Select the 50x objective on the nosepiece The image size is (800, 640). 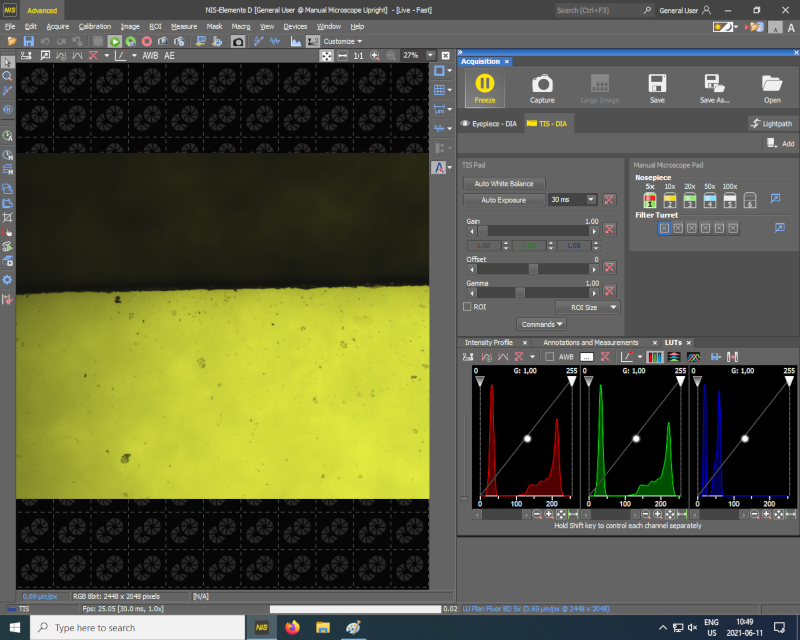(x=710, y=200)
